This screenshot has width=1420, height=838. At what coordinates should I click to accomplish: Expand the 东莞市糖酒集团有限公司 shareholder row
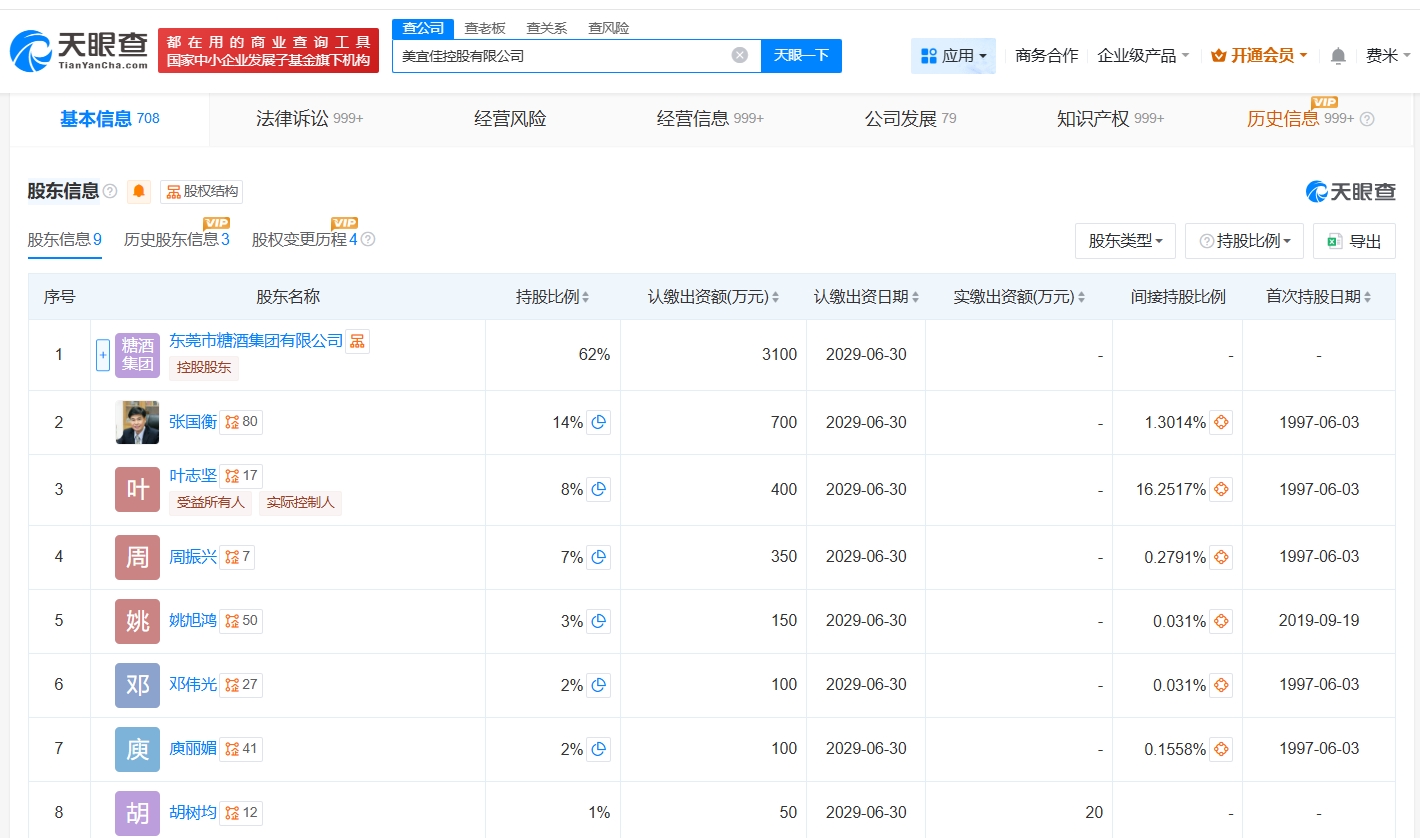pyautogui.click(x=102, y=355)
